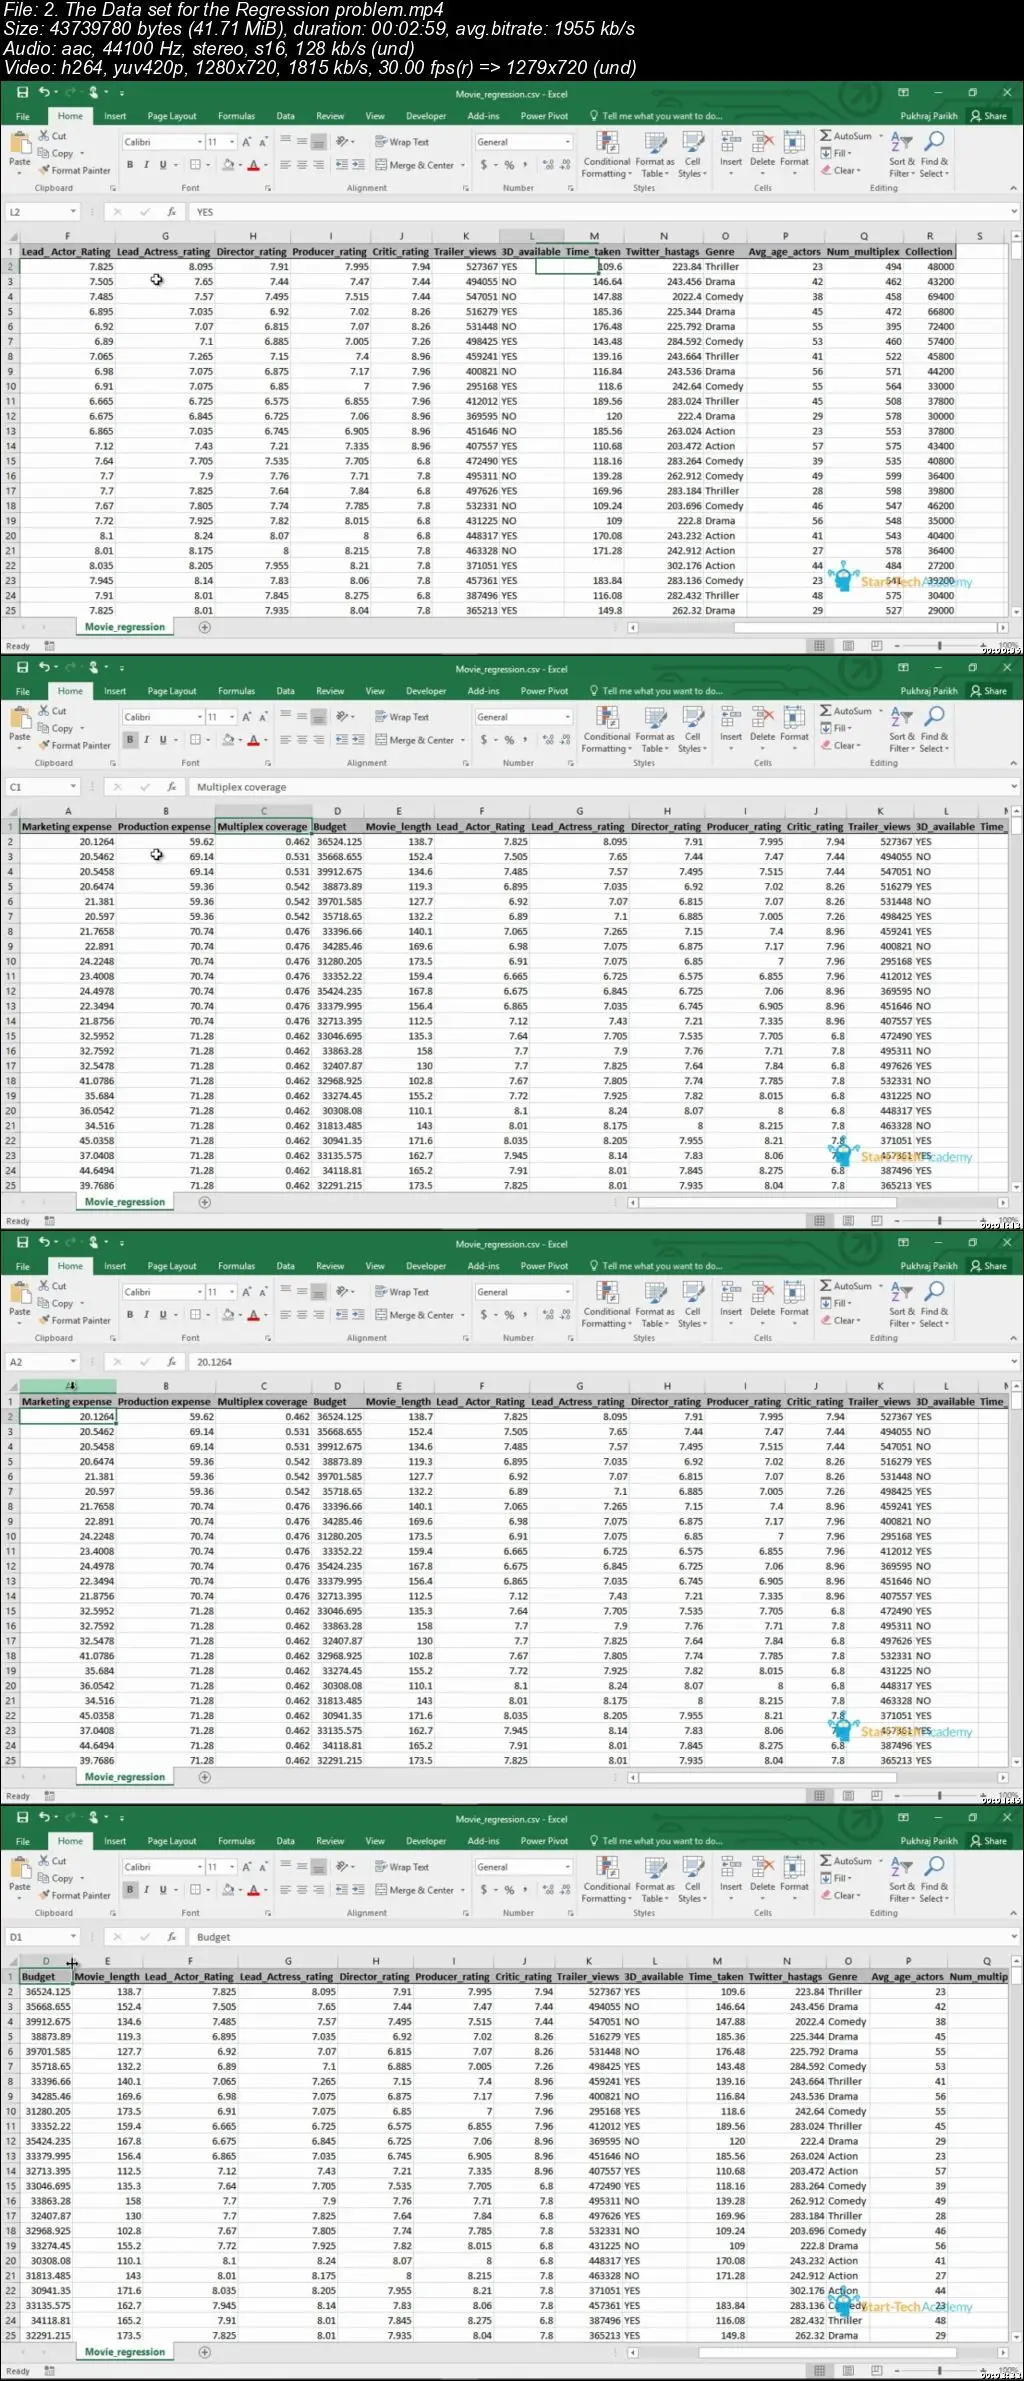Apply Fill Color in the L2 Excel window
Screen dimensions: 1024x2381
click(x=228, y=165)
